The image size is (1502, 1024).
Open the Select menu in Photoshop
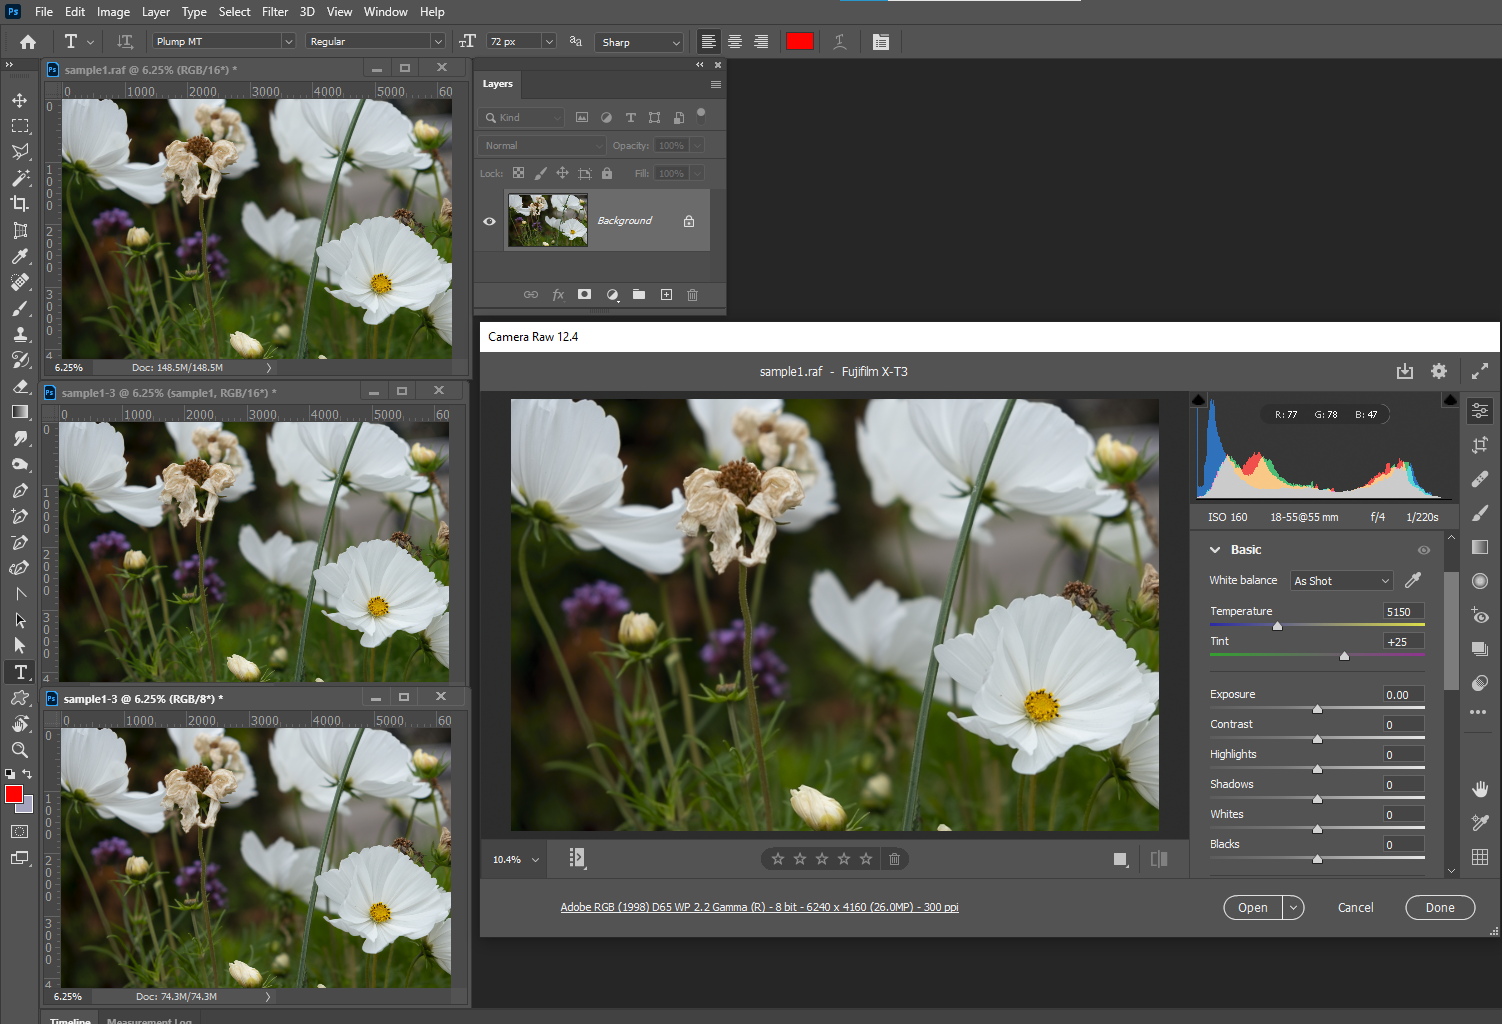tap(234, 11)
